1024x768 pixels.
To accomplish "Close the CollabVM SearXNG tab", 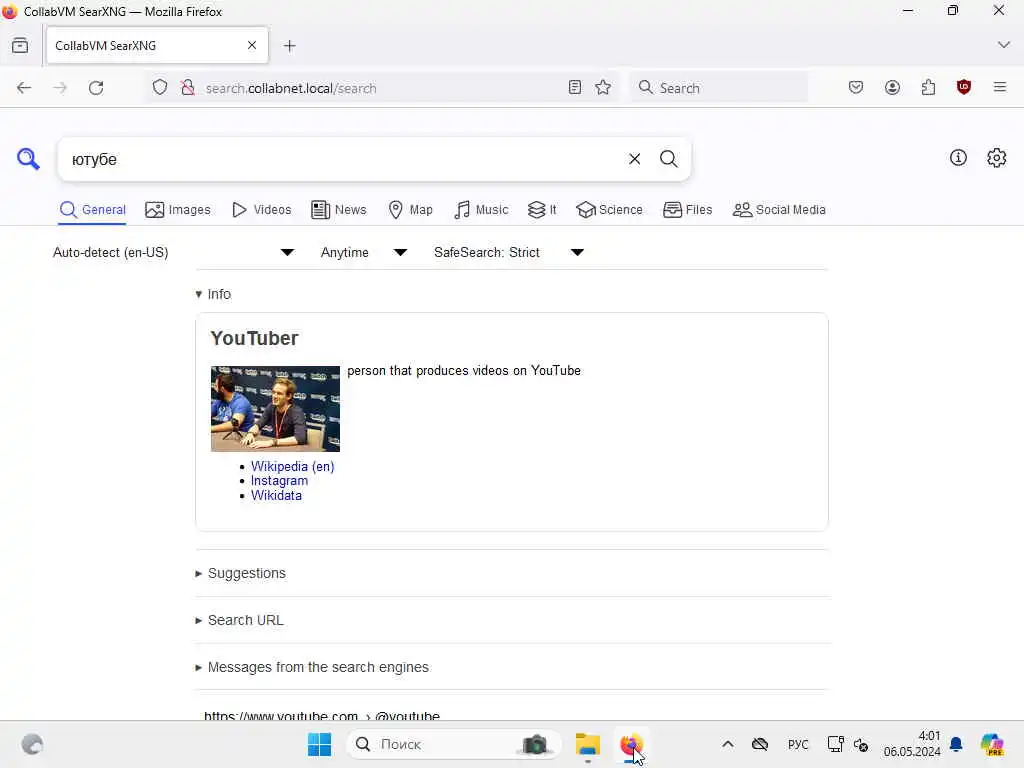I will point(252,45).
